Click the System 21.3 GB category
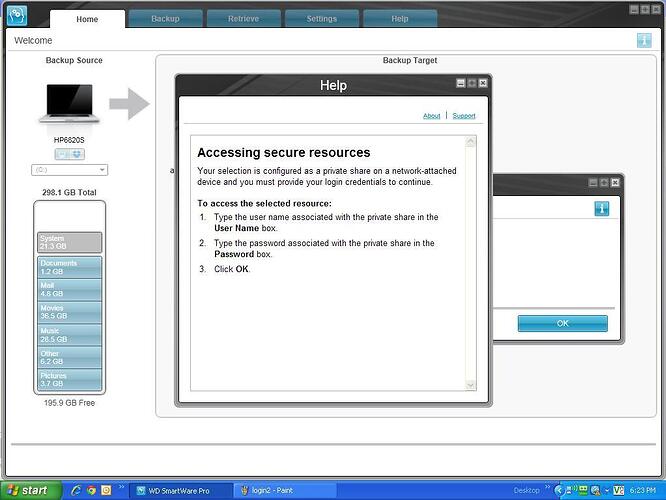 pos(69,242)
